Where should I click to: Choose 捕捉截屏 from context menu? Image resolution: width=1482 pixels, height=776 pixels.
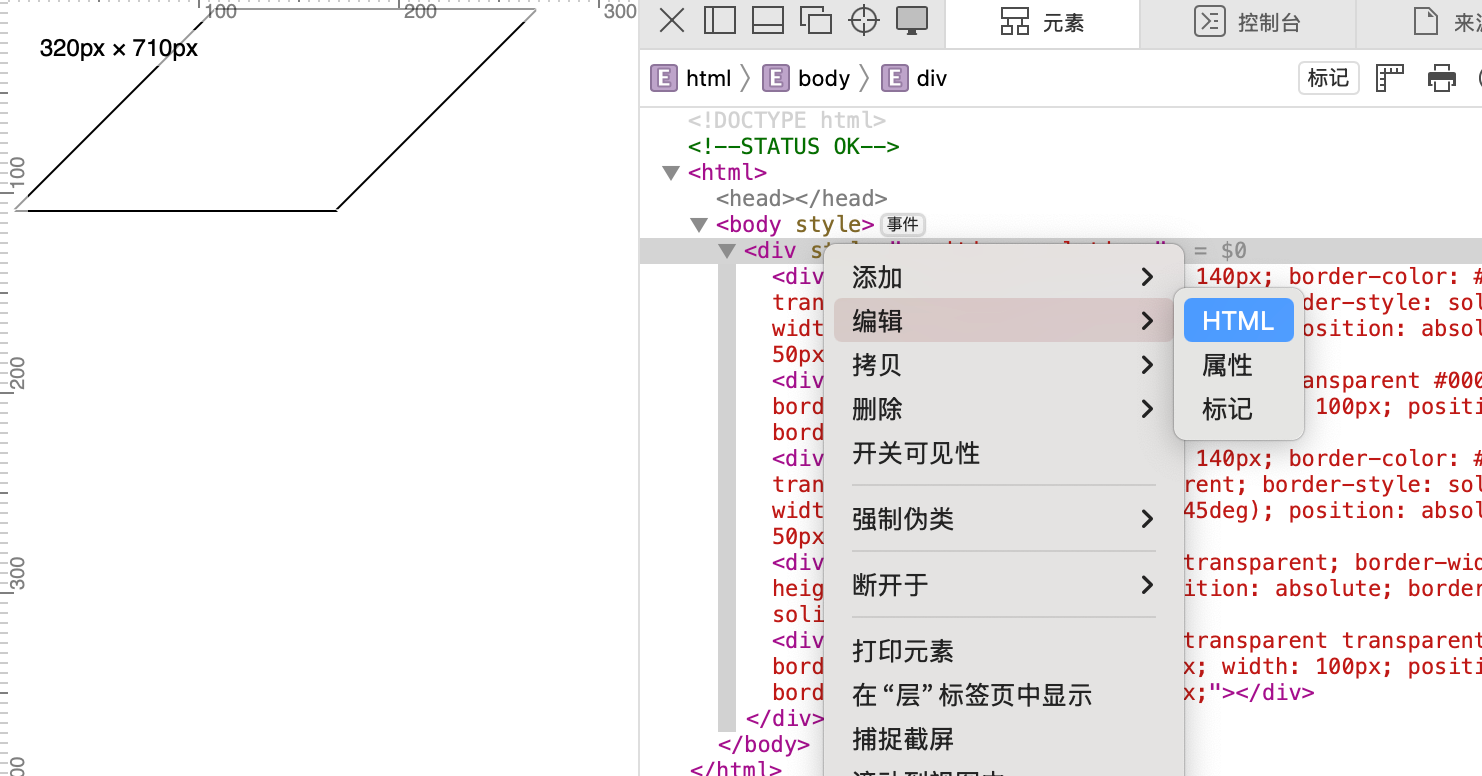(1003, 739)
